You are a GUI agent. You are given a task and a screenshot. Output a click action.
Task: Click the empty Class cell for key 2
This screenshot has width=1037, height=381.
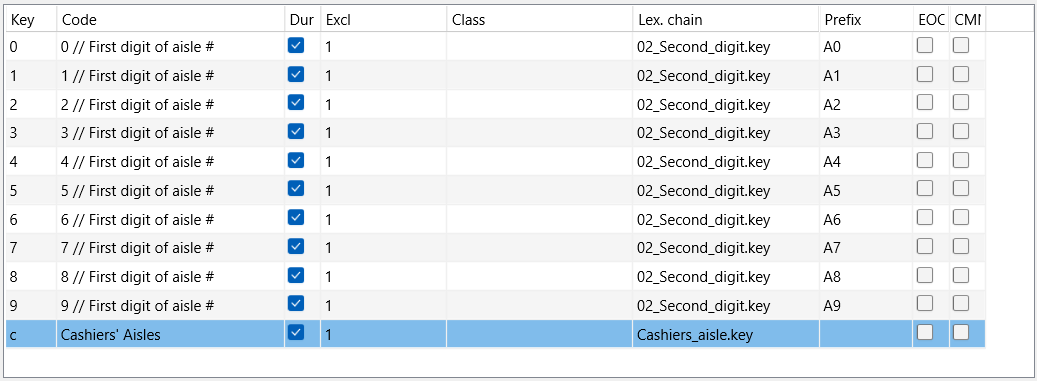[539, 104]
